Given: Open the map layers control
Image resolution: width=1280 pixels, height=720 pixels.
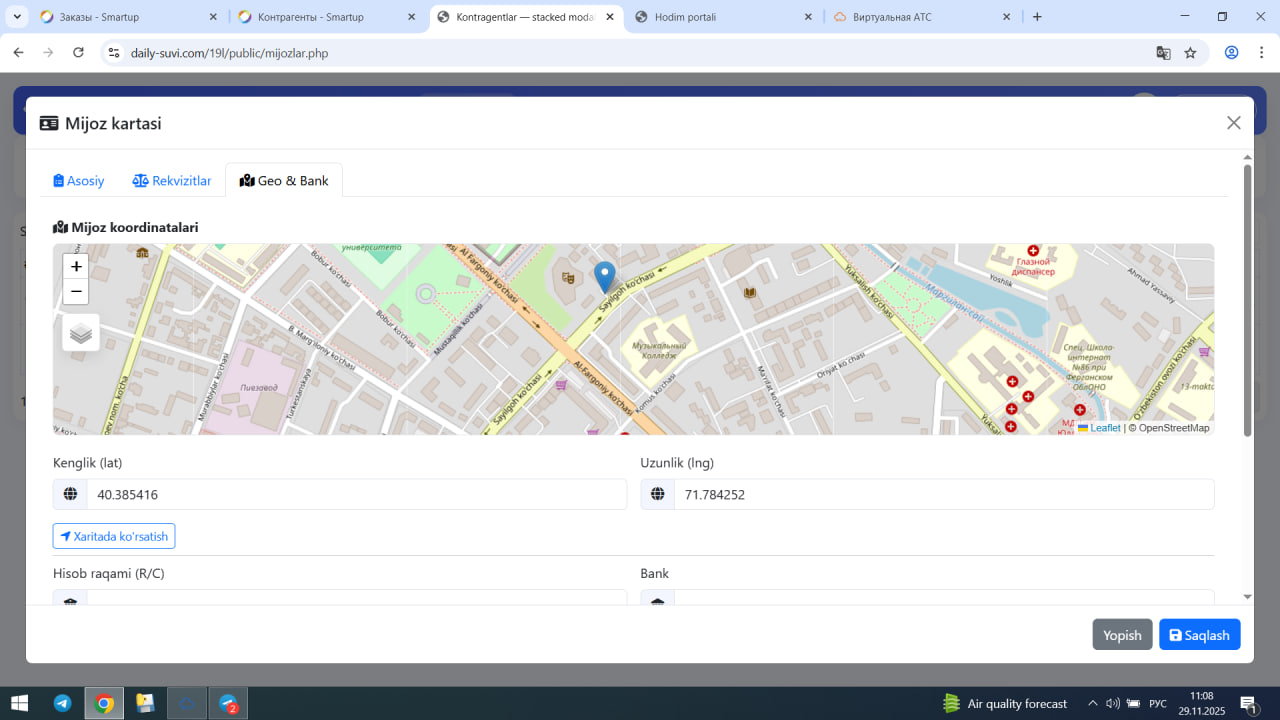Looking at the screenshot, I should coord(81,333).
